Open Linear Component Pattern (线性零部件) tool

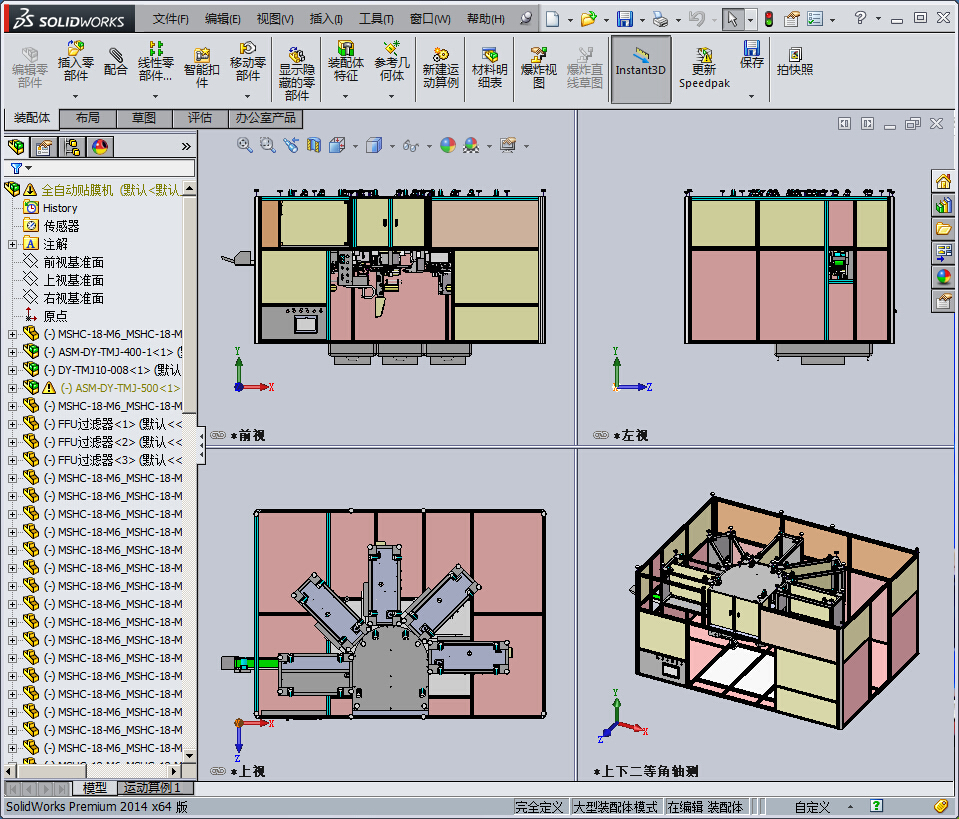click(x=155, y=61)
